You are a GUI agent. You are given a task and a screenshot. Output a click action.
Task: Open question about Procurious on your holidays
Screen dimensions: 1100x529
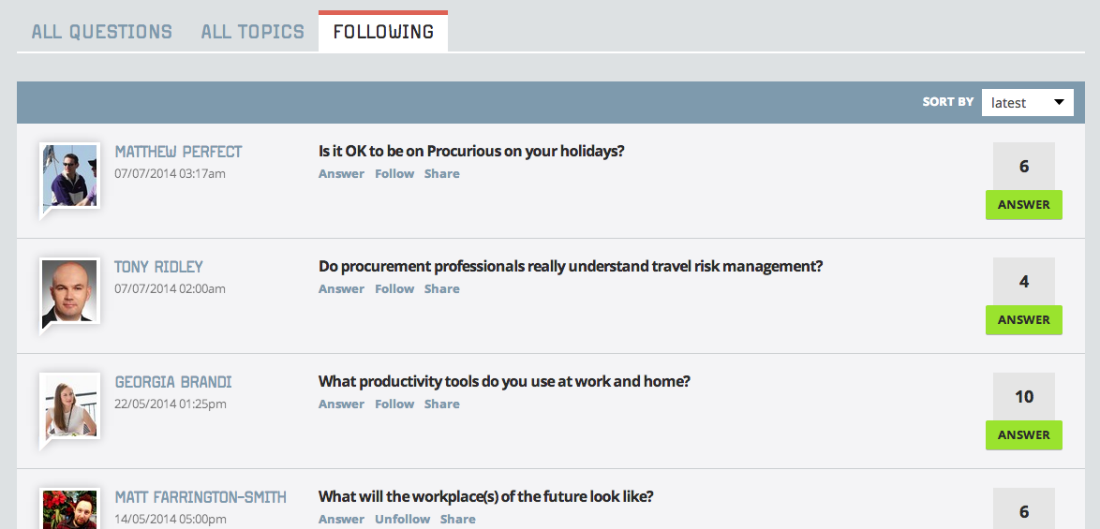click(x=471, y=152)
